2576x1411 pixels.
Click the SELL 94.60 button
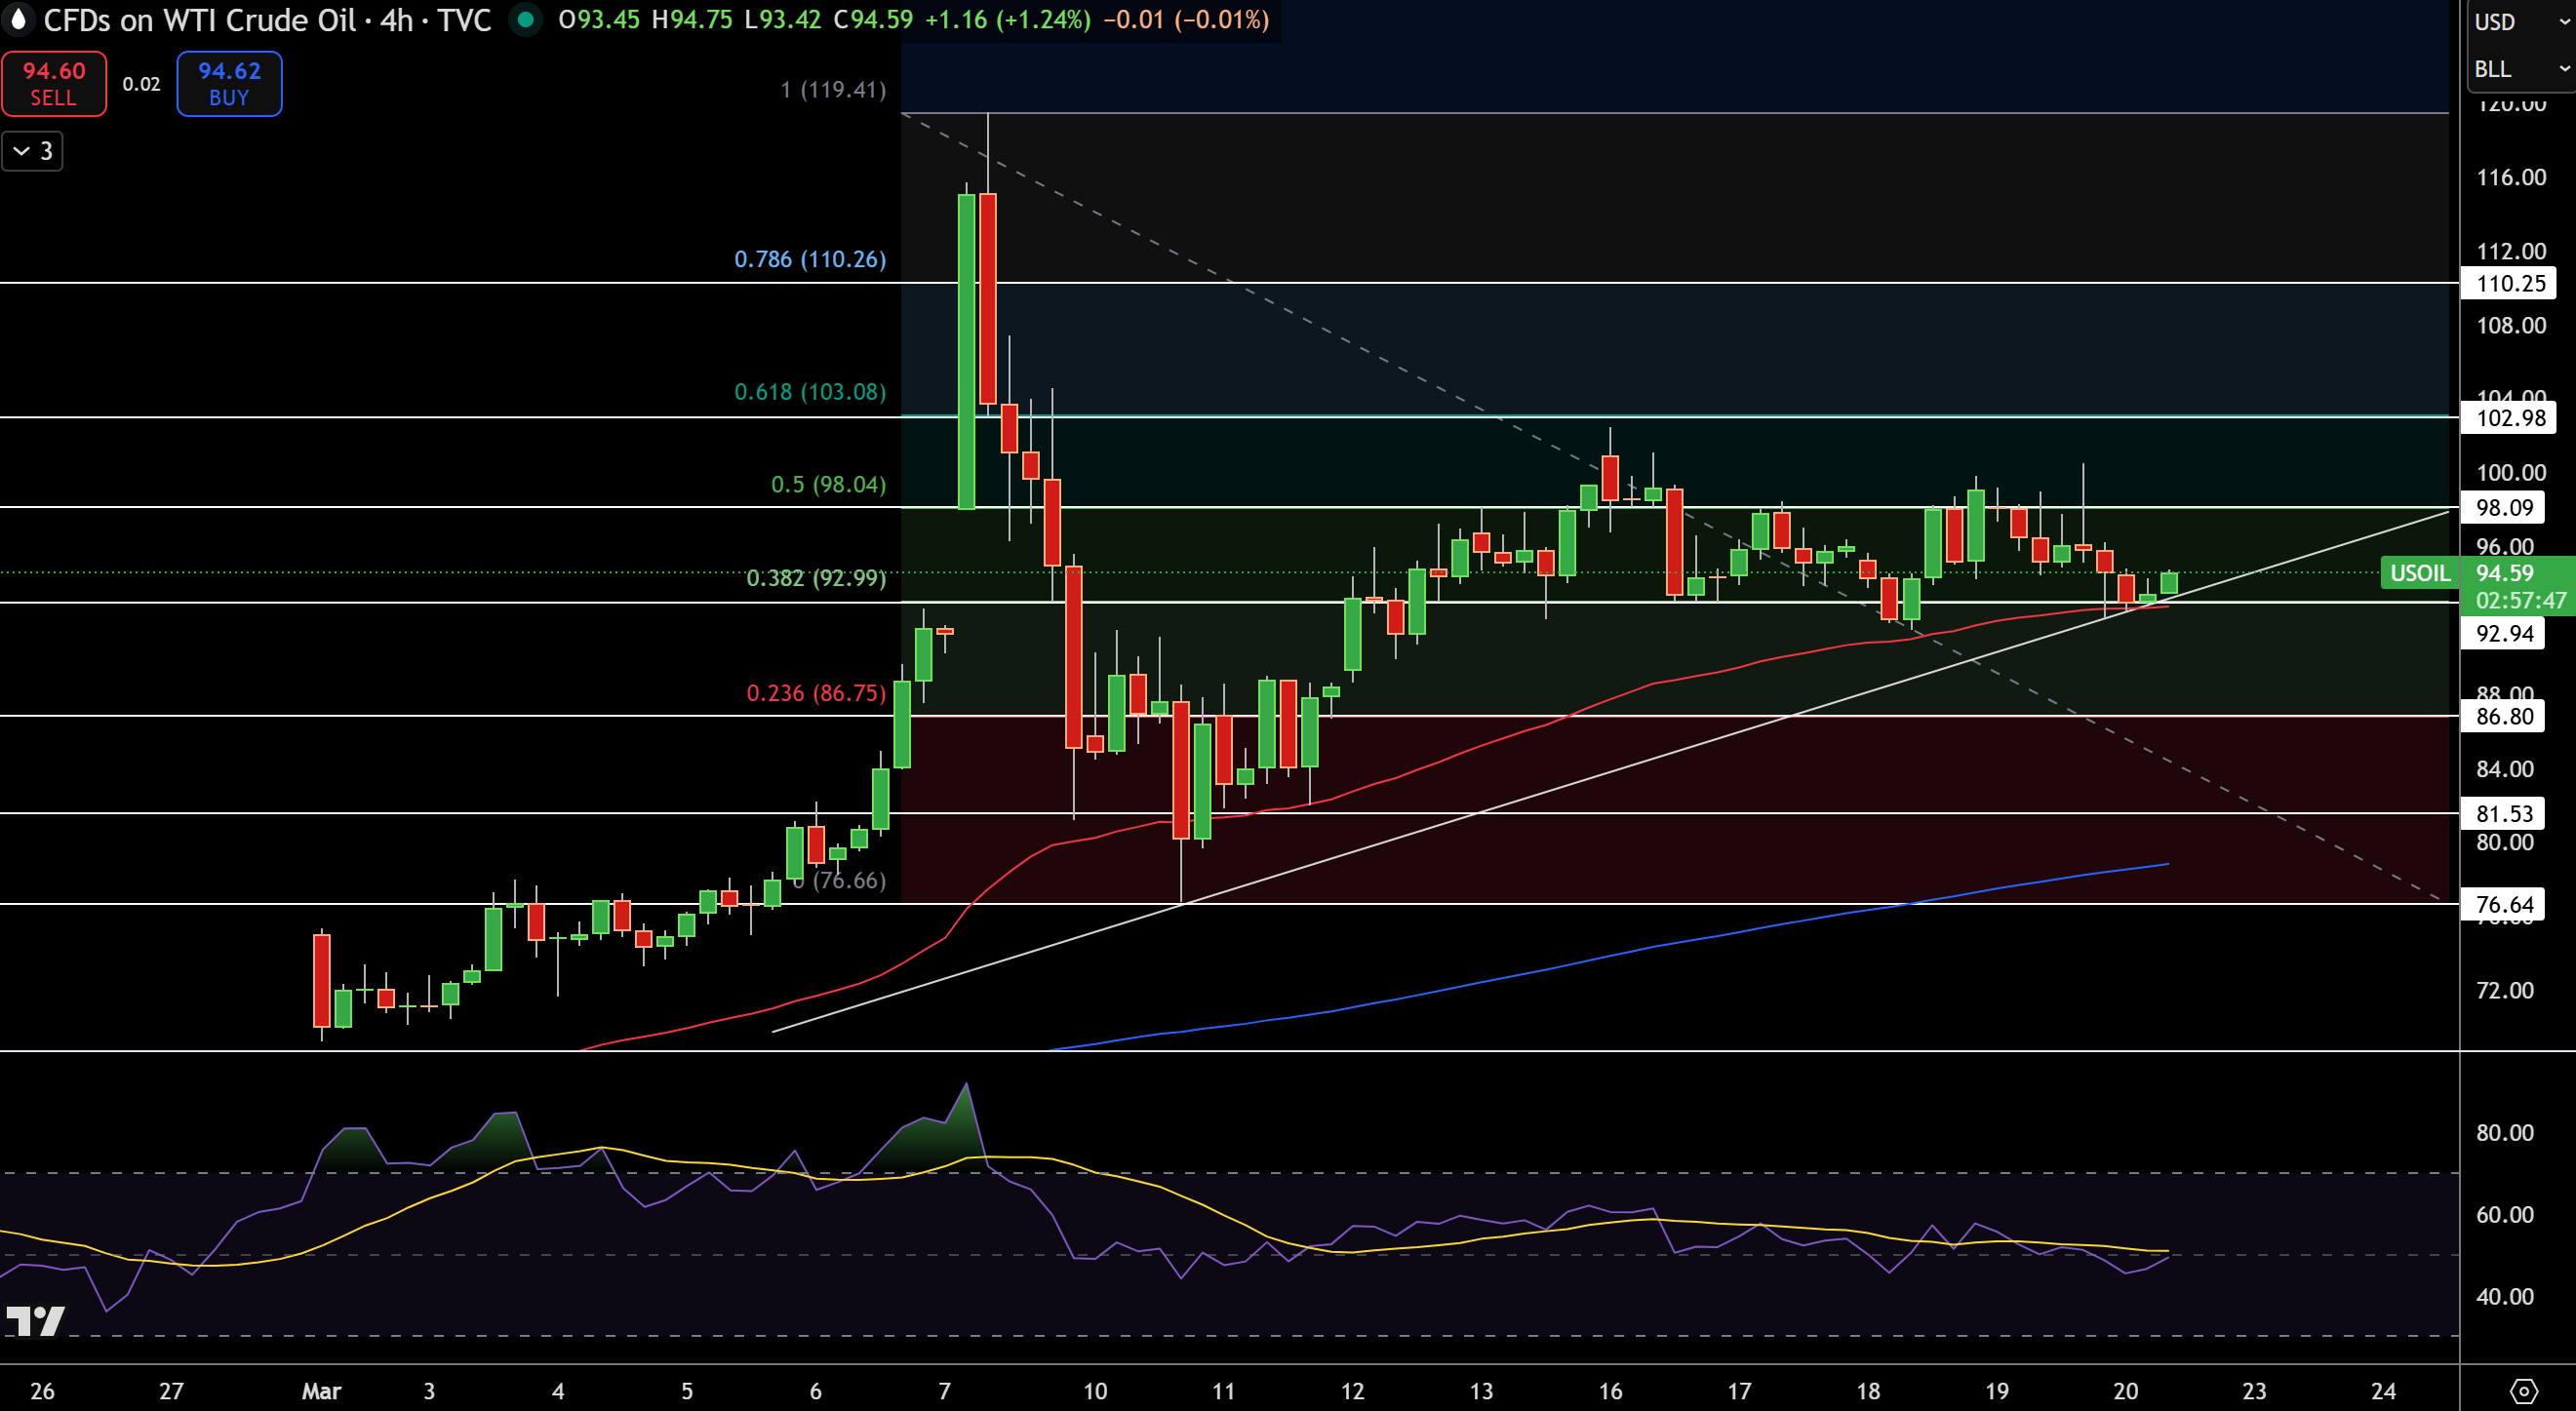coord(54,83)
